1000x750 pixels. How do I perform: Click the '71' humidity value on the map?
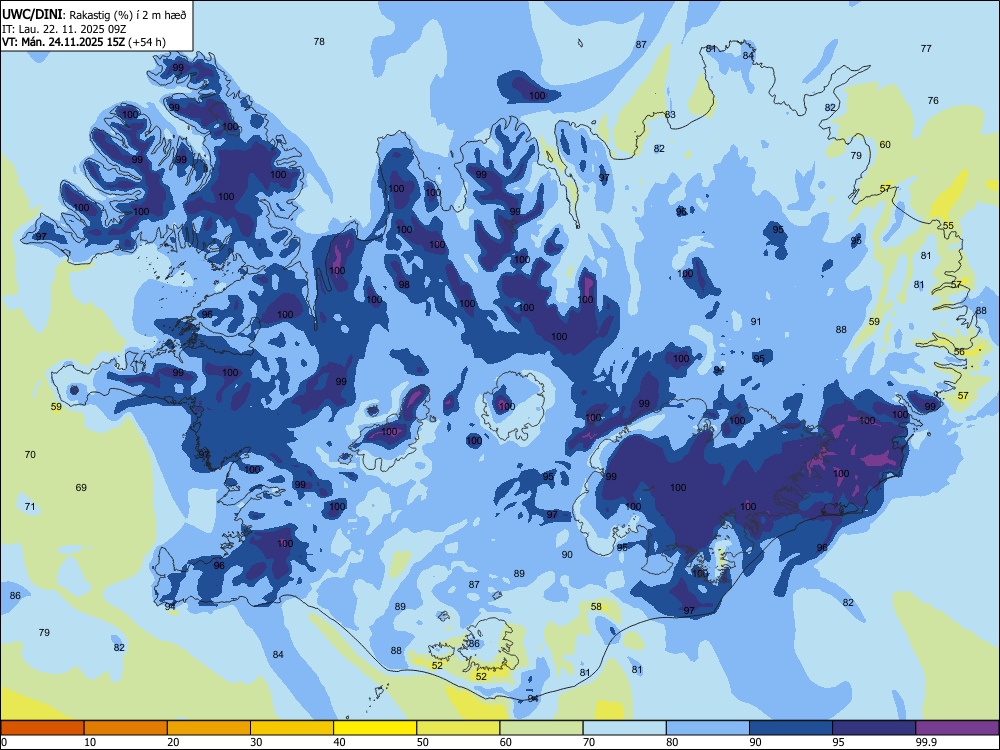click(30, 507)
